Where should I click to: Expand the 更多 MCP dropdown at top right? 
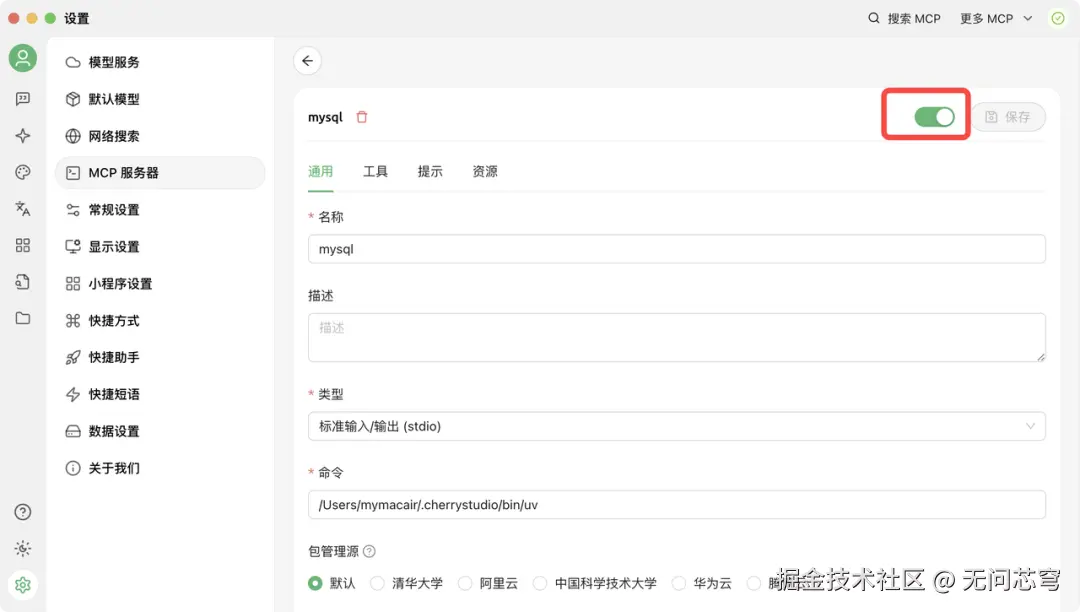pos(994,18)
